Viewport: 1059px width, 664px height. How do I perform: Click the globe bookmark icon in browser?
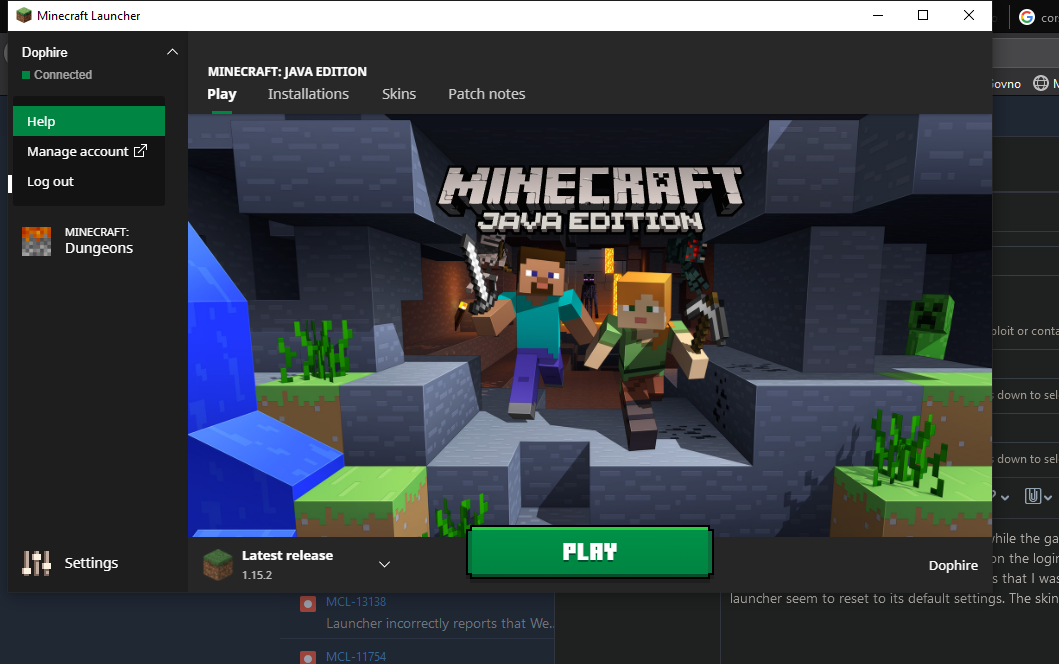coord(1041,83)
